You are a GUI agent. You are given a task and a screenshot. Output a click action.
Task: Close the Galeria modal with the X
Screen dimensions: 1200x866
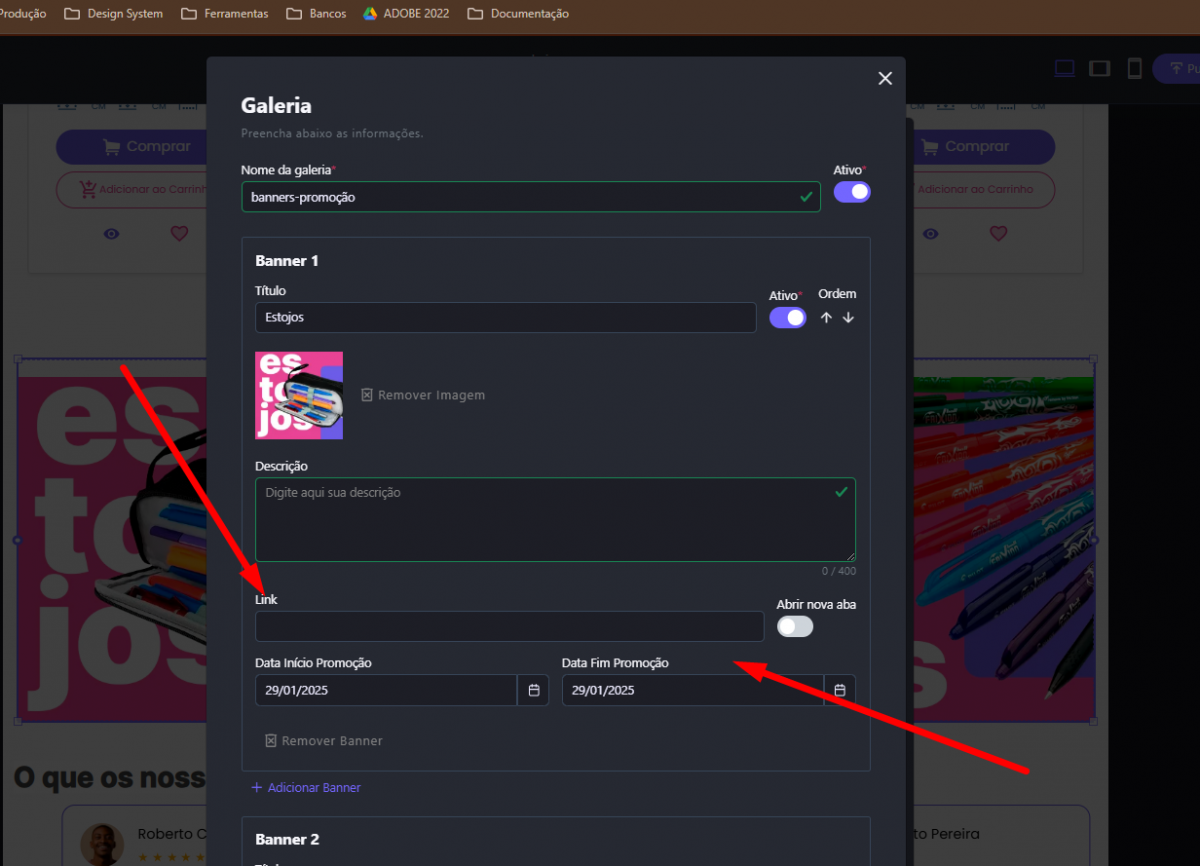click(x=884, y=79)
